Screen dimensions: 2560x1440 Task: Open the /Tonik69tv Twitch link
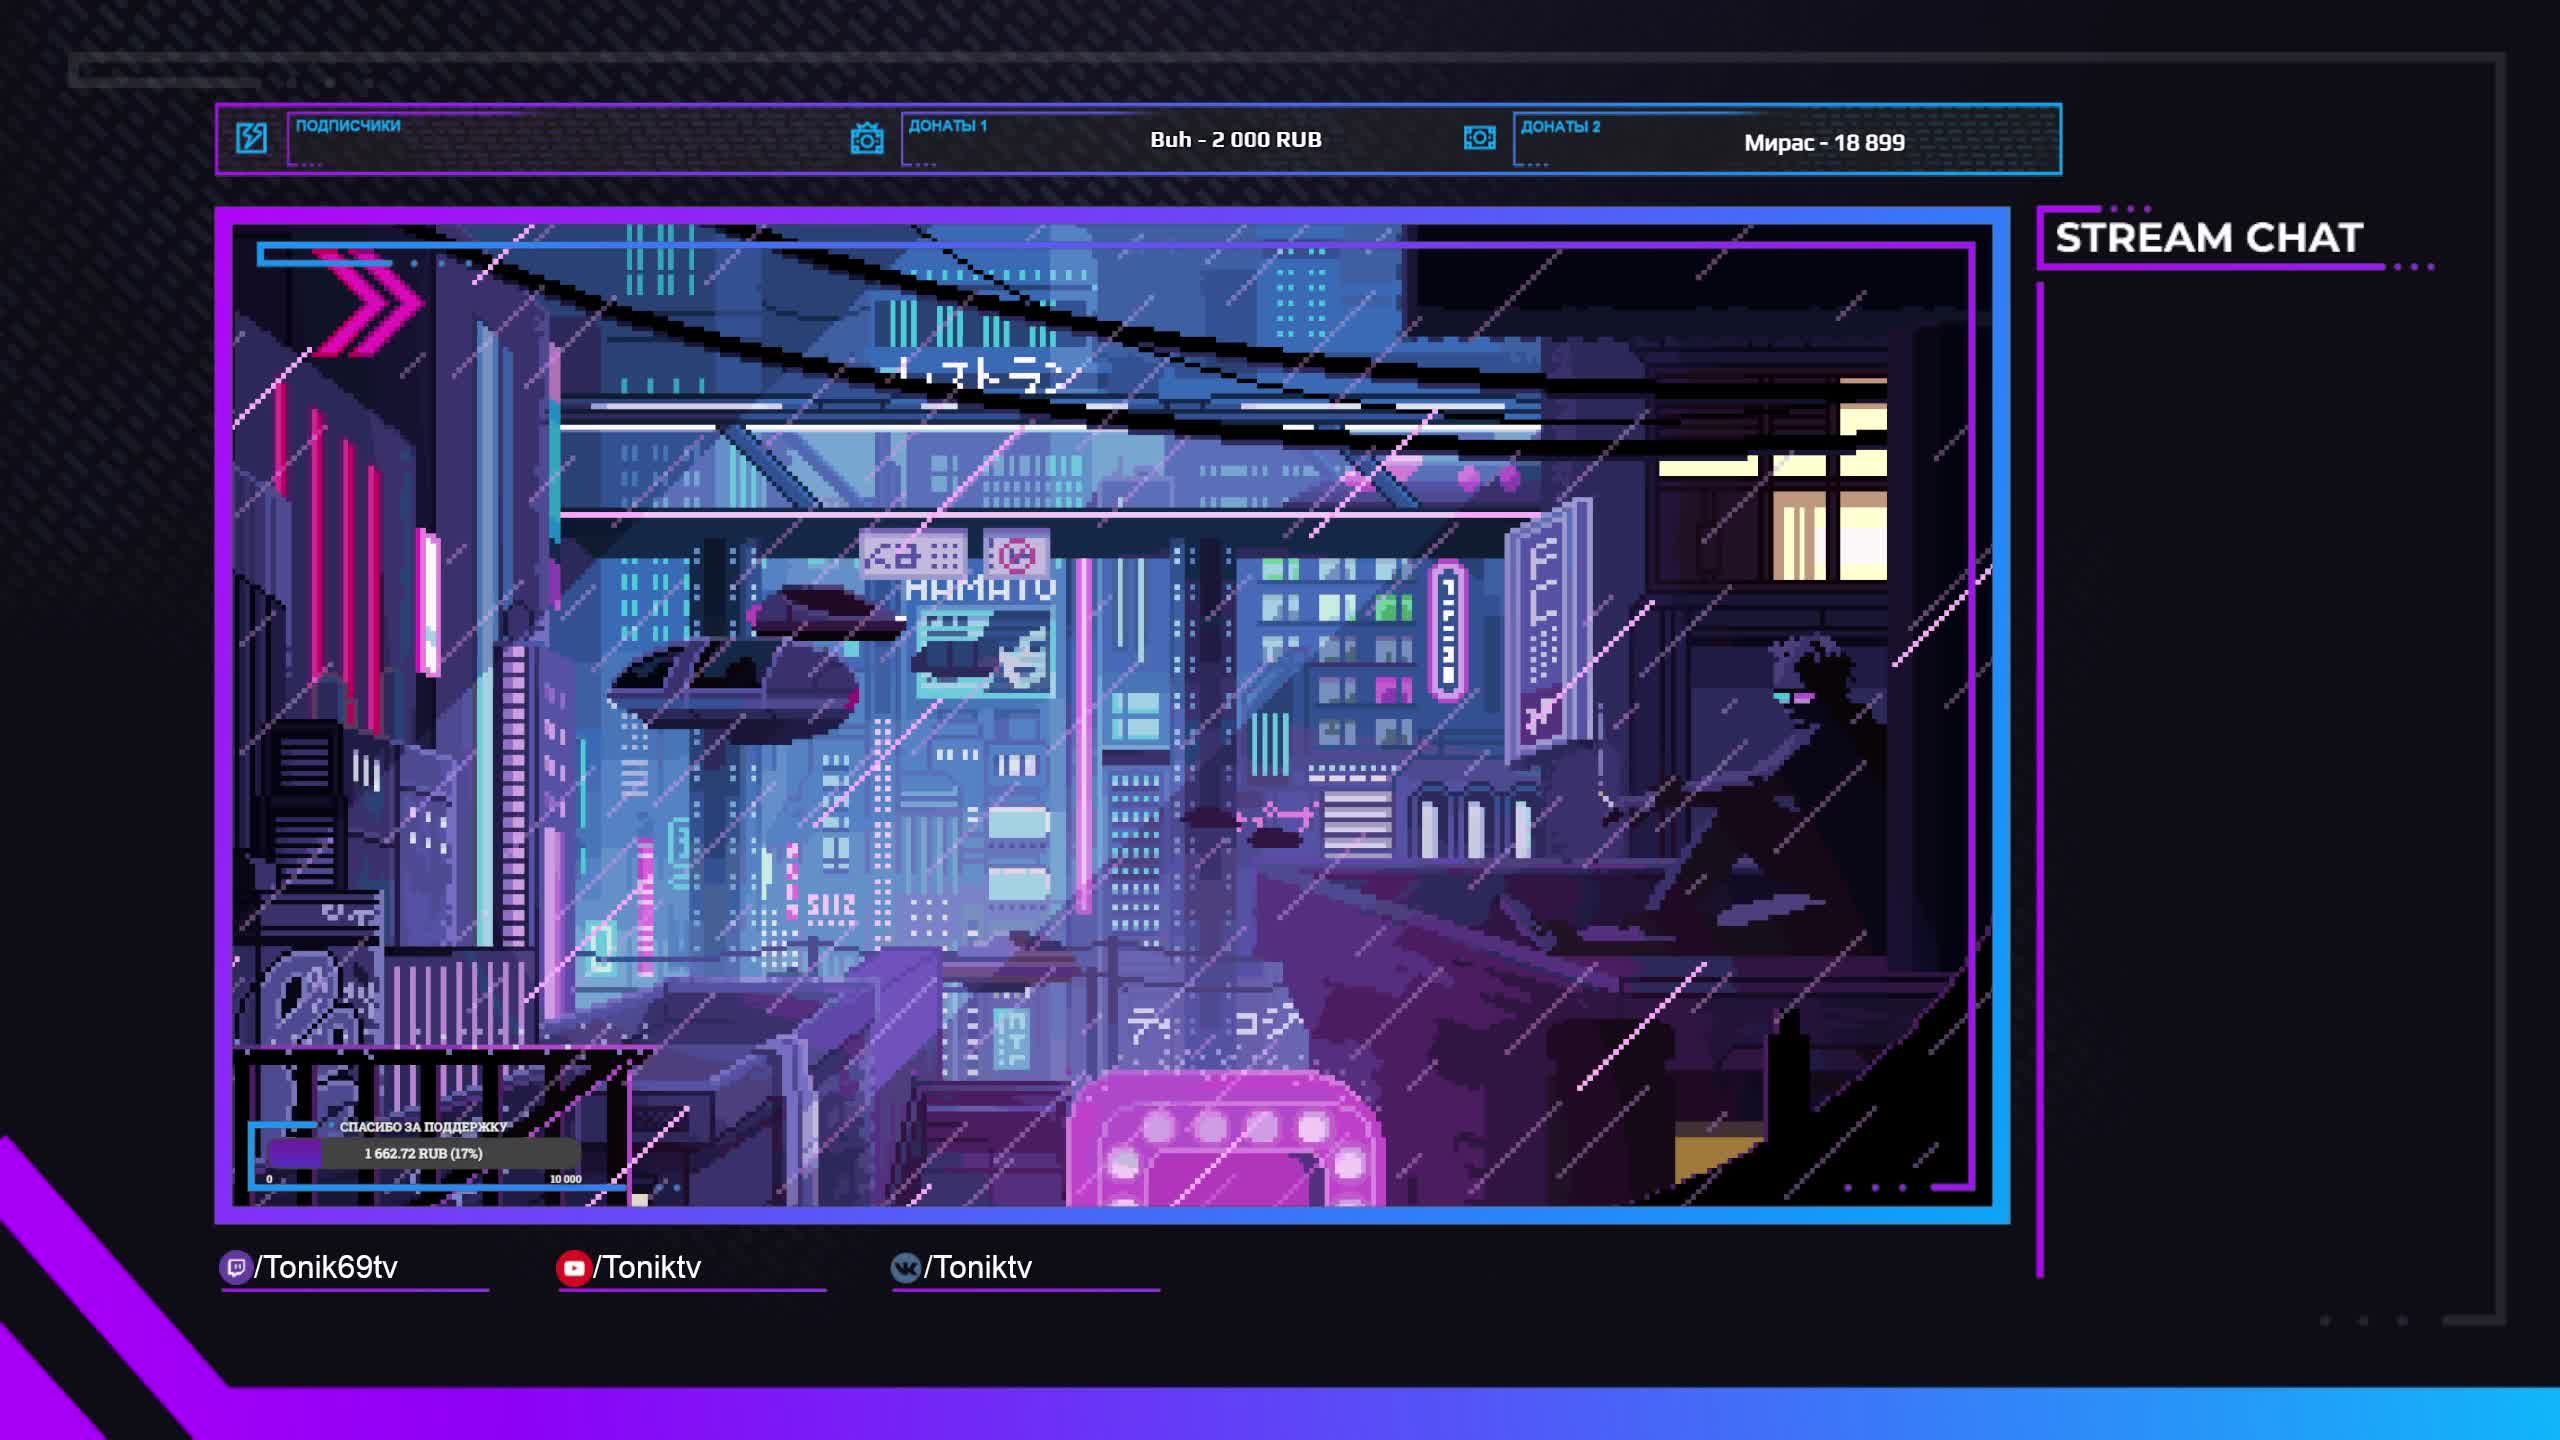click(x=326, y=1268)
